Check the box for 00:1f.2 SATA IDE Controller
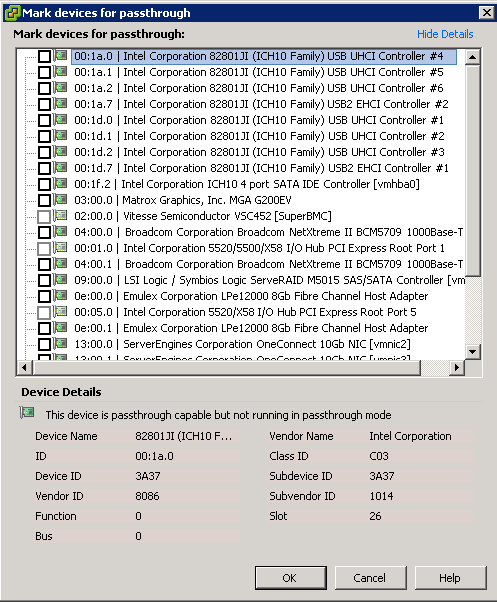Viewport: 497px width, 602px height. (44, 185)
